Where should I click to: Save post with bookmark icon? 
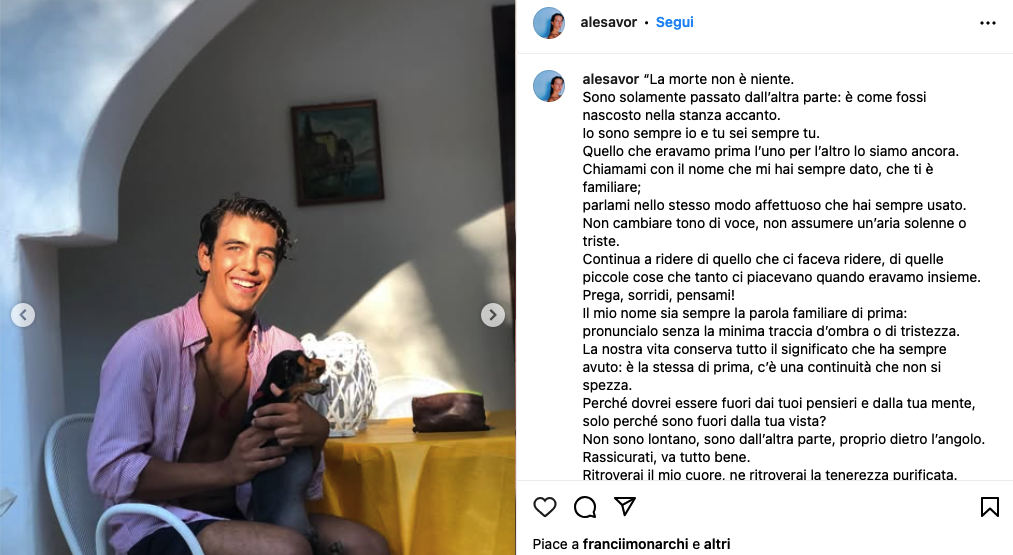coord(989,507)
